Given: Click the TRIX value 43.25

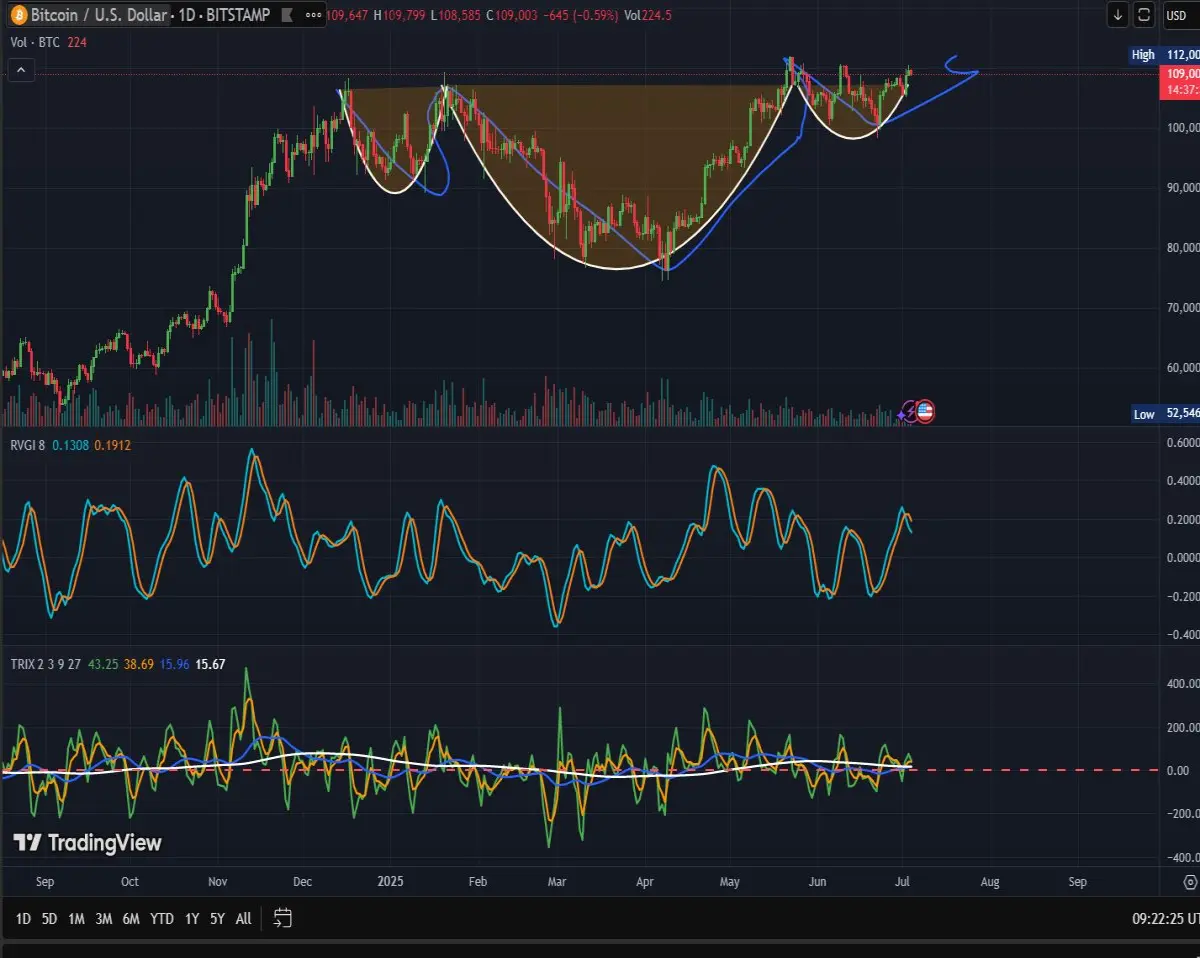Looking at the screenshot, I should point(103,664).
